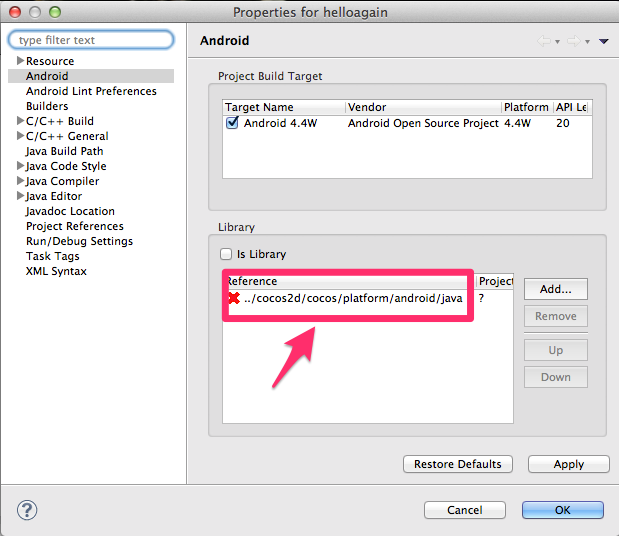Click the 4.4W platform cell
Screen dimensions: 619x536
pyautogui.click(x=517, y=123)
